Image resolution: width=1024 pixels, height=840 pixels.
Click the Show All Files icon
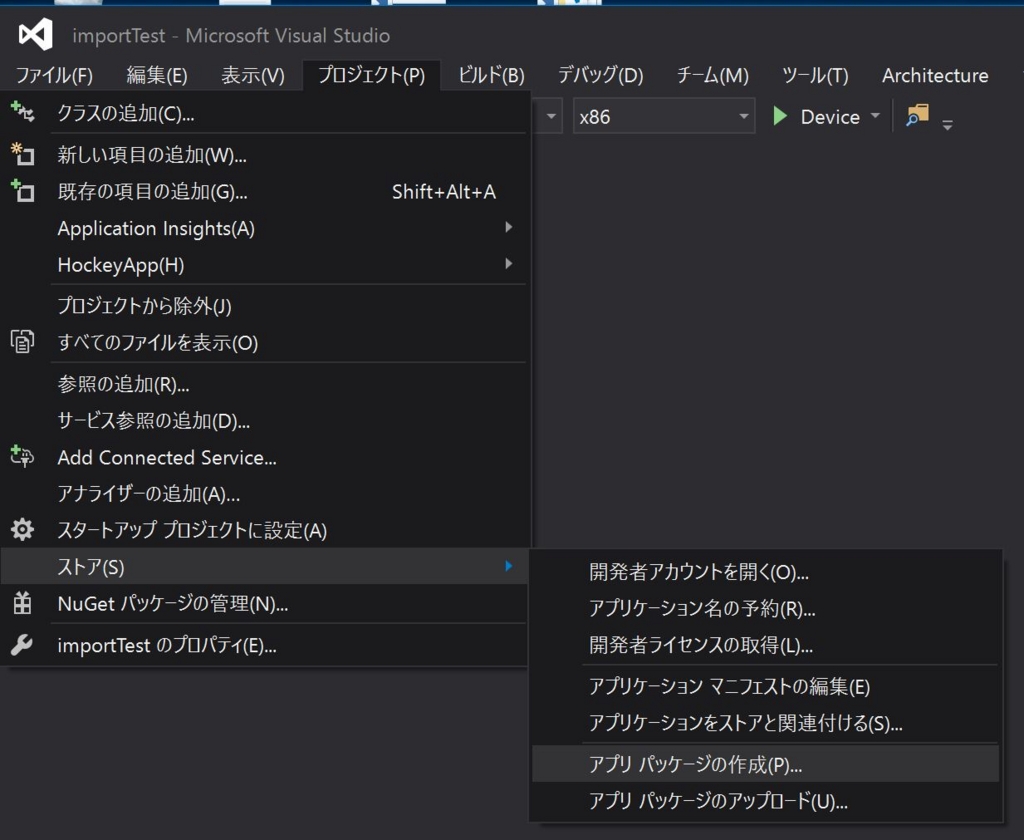click(x=22, y=342)
